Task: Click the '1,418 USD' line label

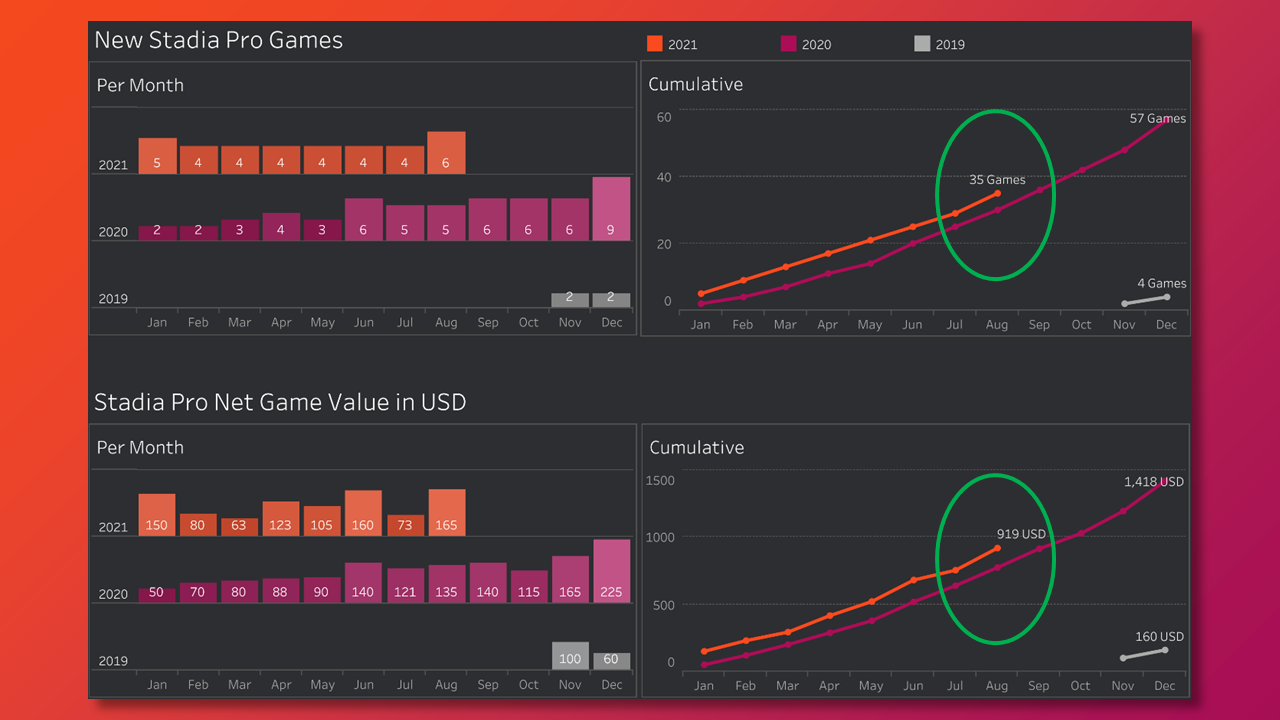Action: coord(1154,482)
